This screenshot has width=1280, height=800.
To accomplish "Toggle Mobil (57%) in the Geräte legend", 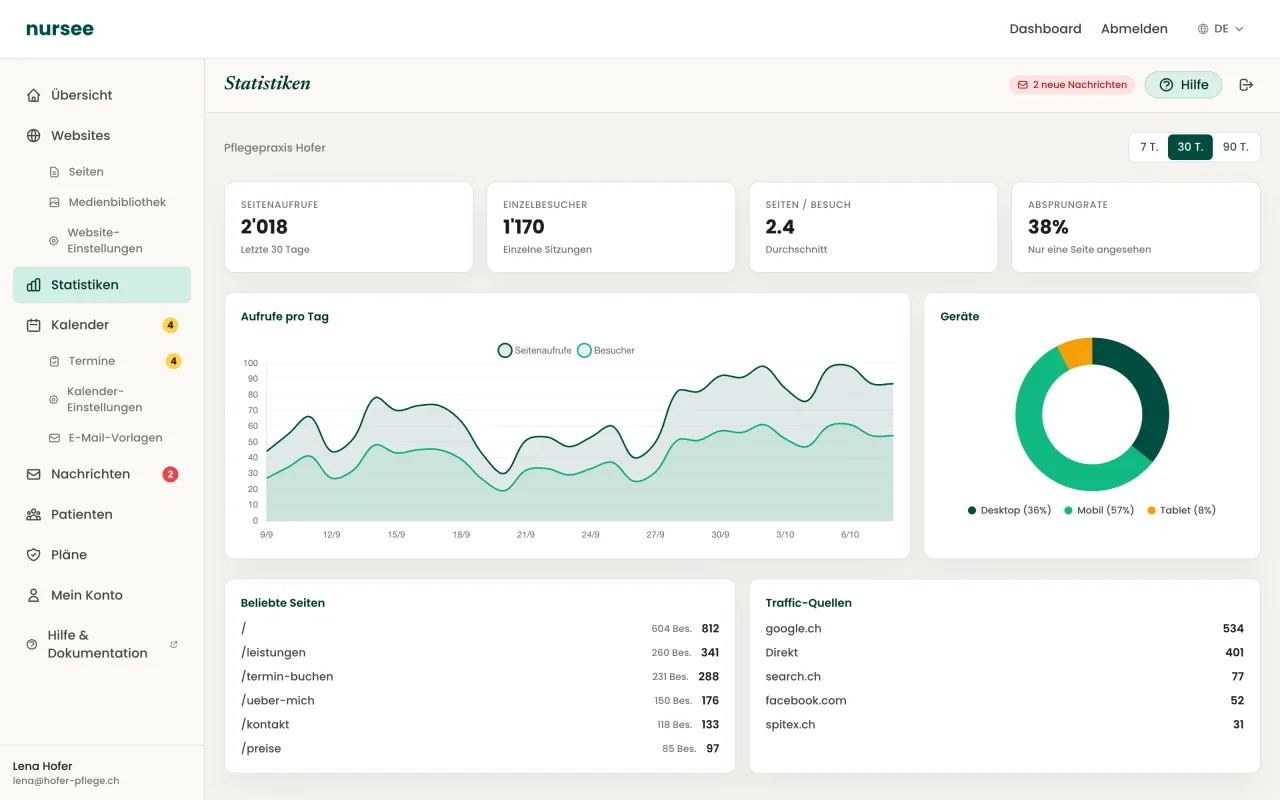I will pos(1099,510).
